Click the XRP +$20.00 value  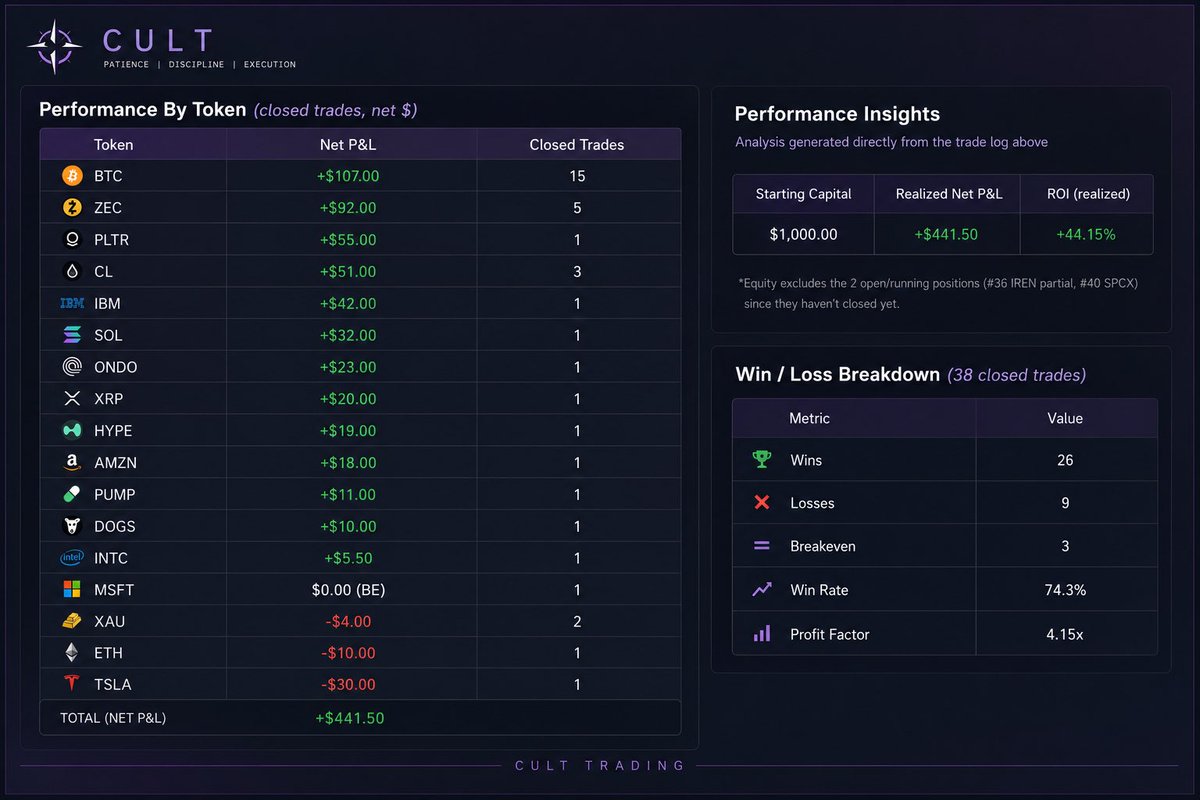tap(348, 399)
